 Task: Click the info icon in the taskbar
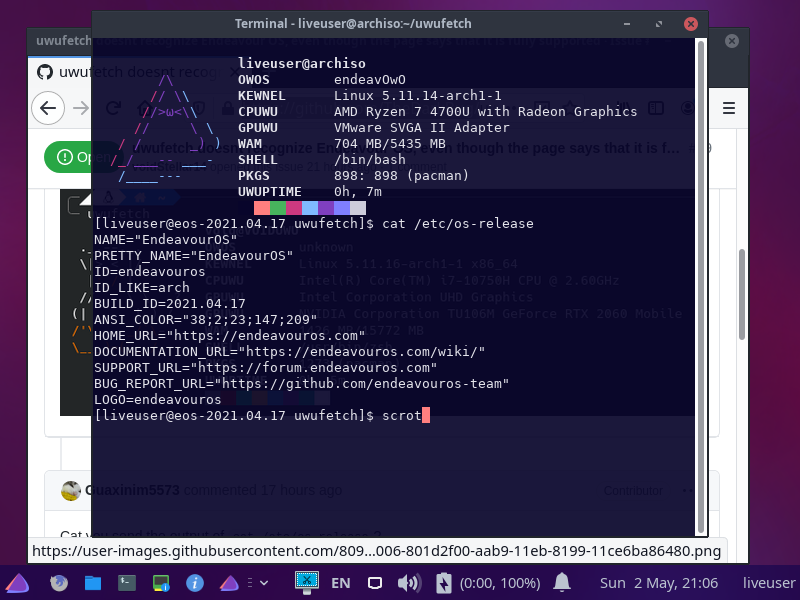(195, 583)
